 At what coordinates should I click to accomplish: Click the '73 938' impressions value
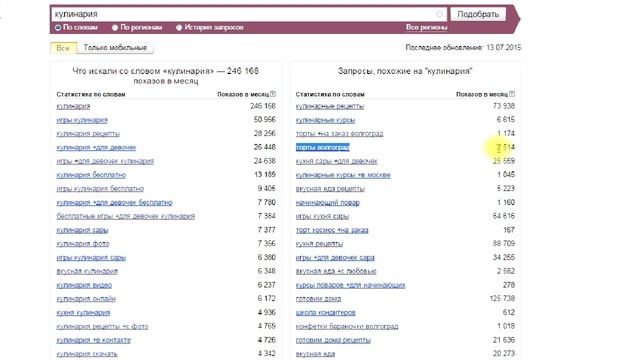point(504,106)
